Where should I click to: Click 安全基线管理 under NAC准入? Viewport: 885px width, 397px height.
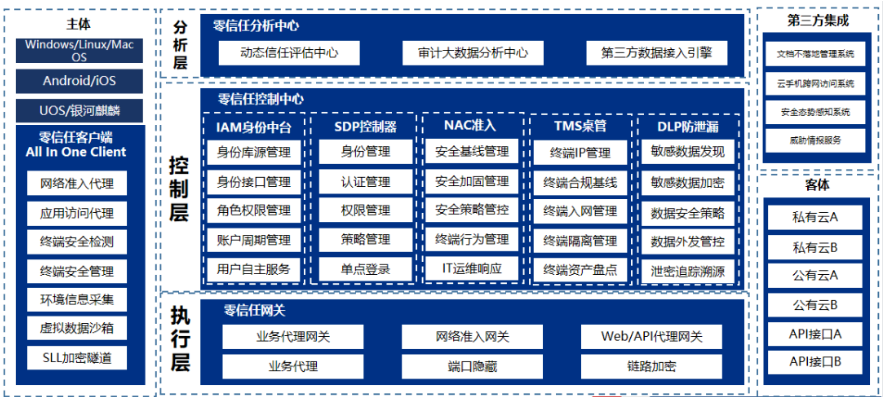click(472, 151)
